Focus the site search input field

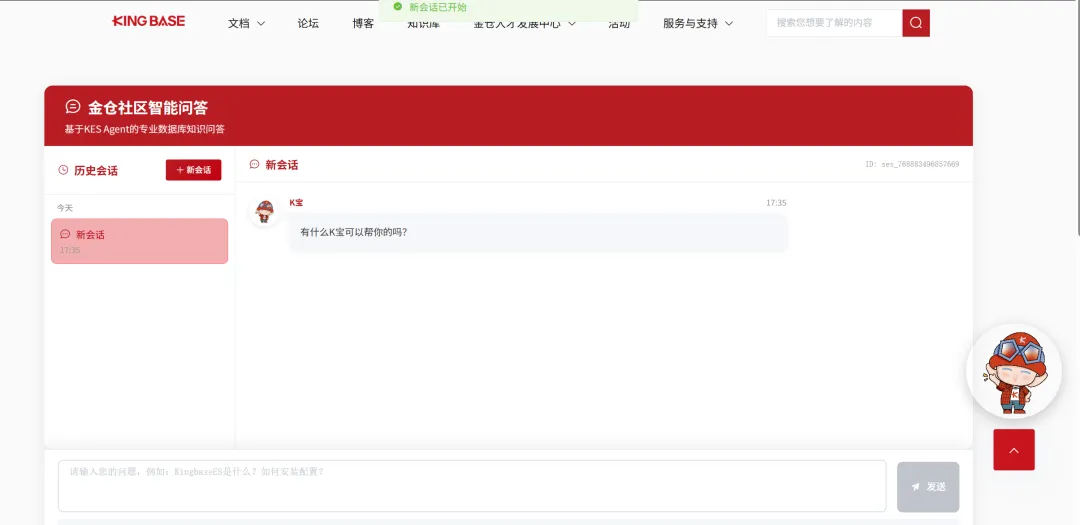[834, 23]
